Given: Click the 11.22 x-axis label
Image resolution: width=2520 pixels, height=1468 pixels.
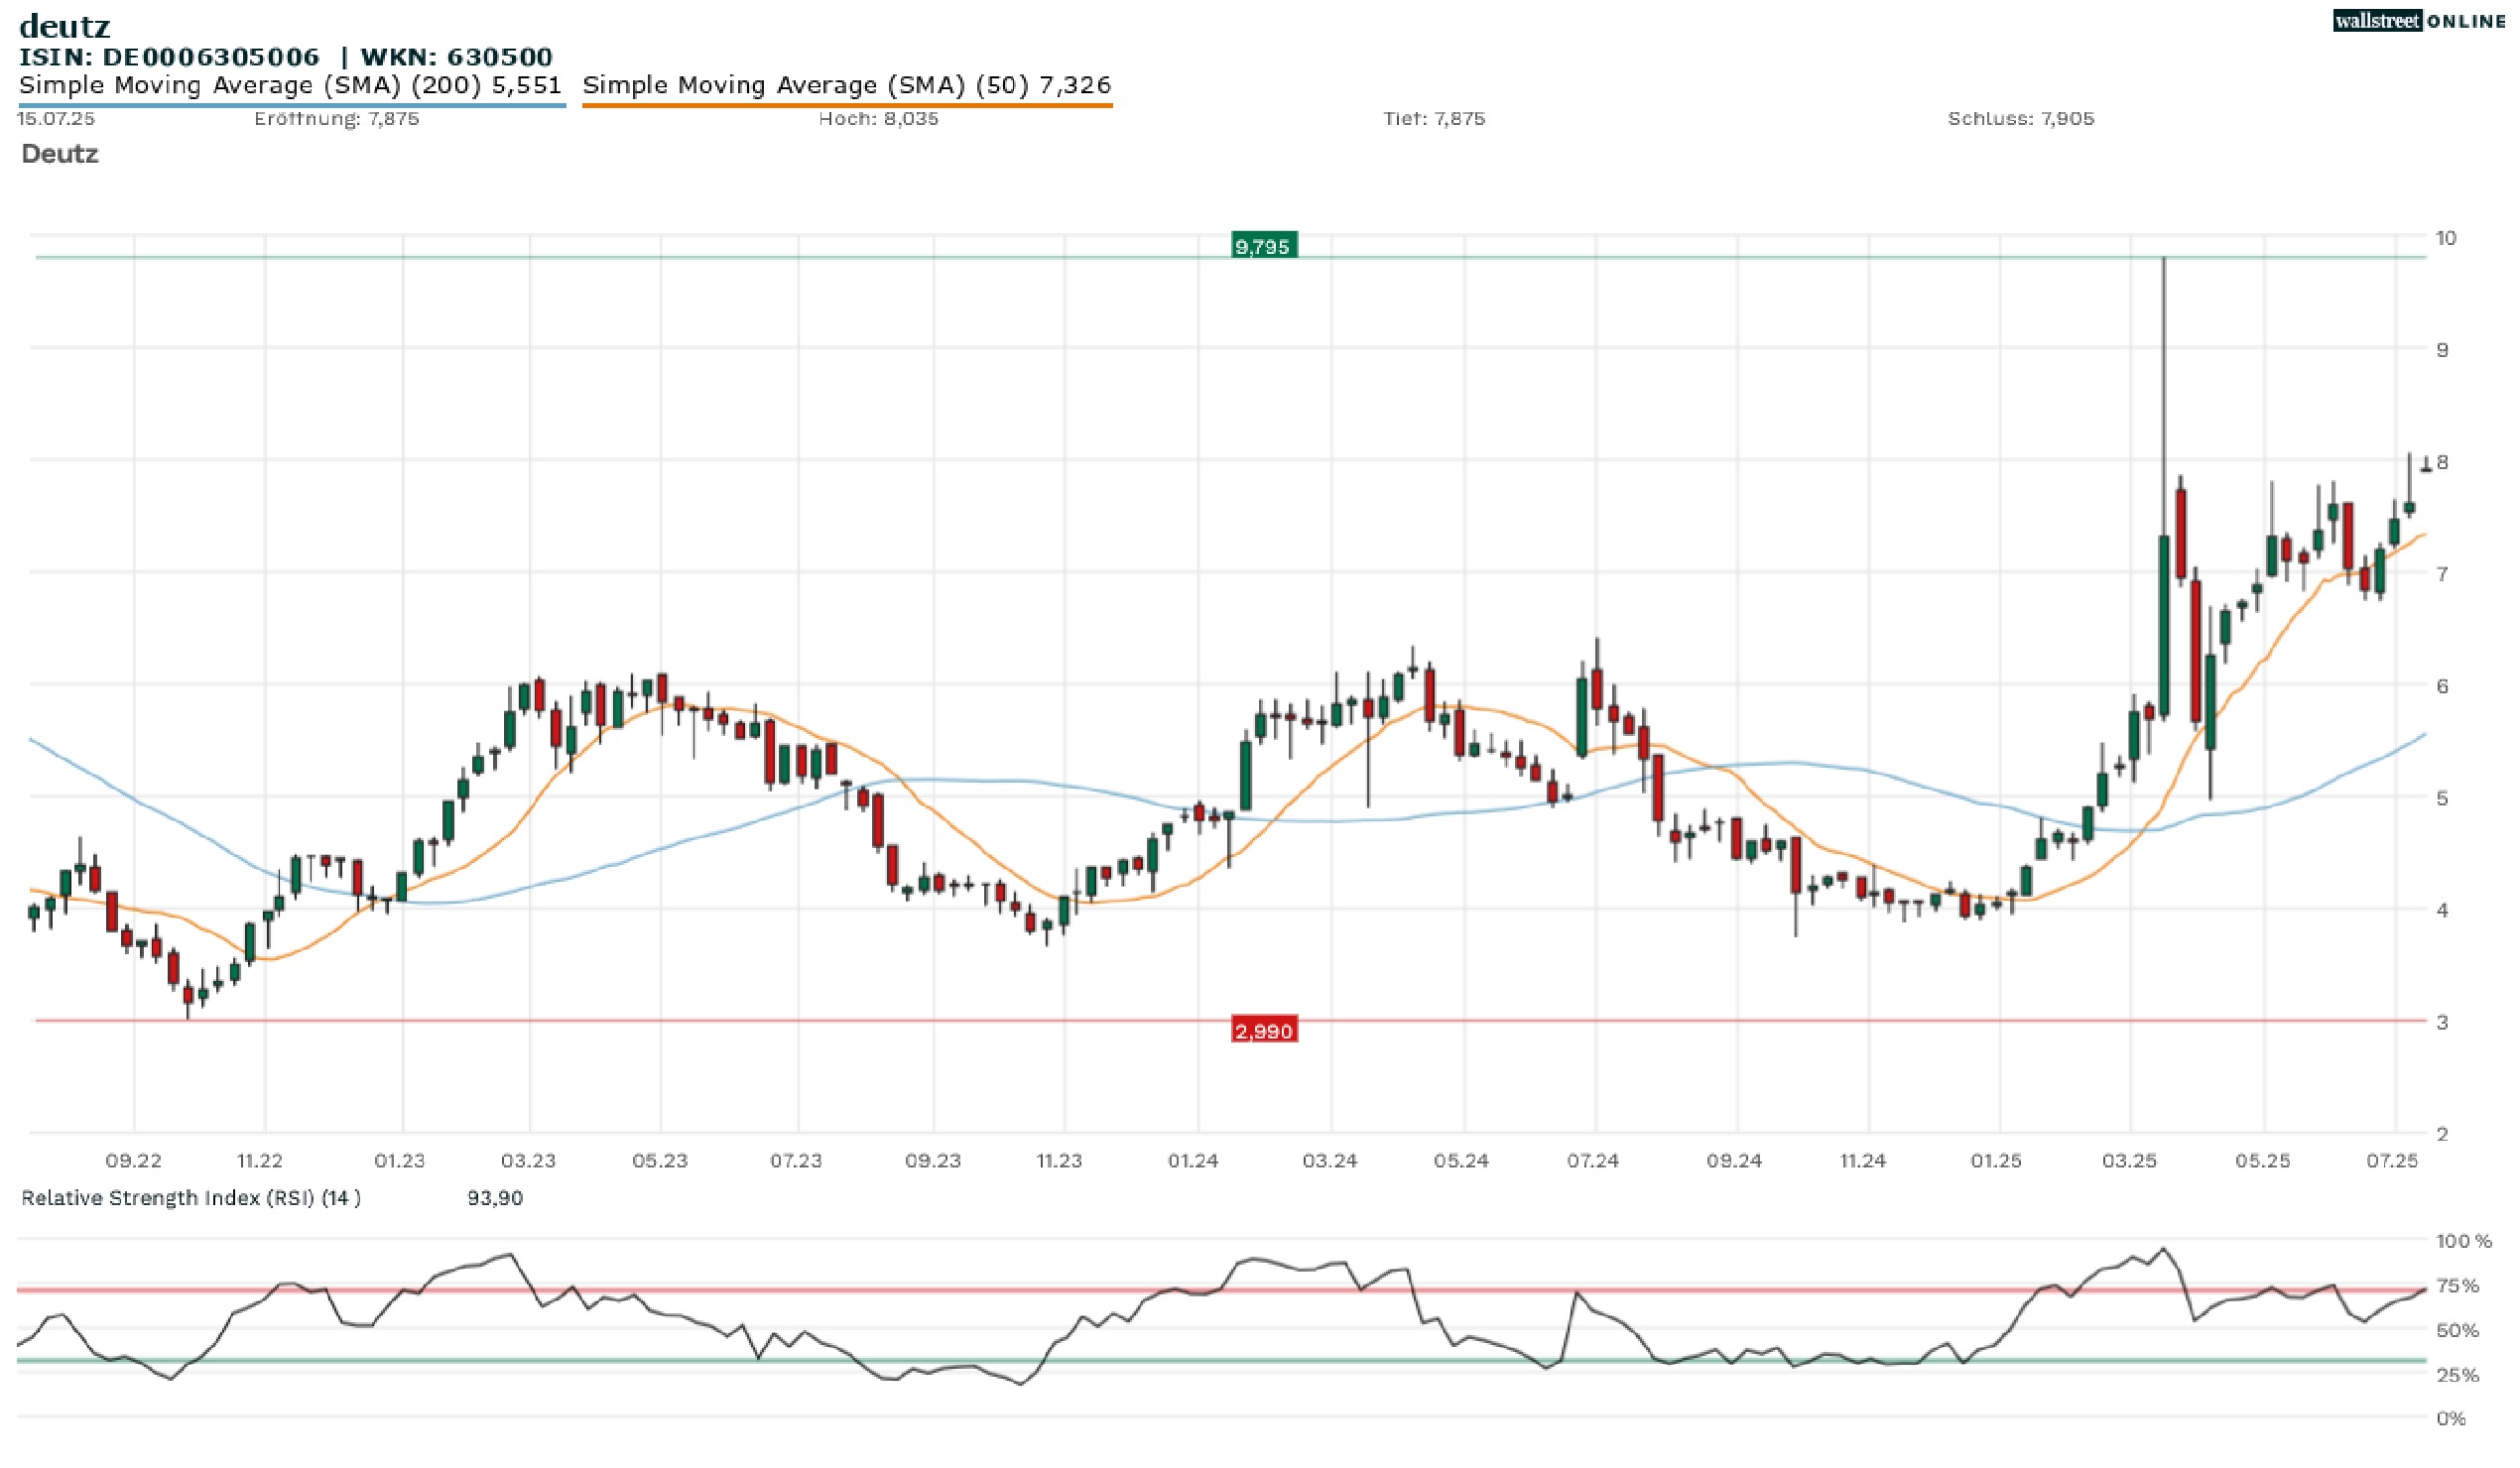Looking at the screenshot, I should point(259,1160).
